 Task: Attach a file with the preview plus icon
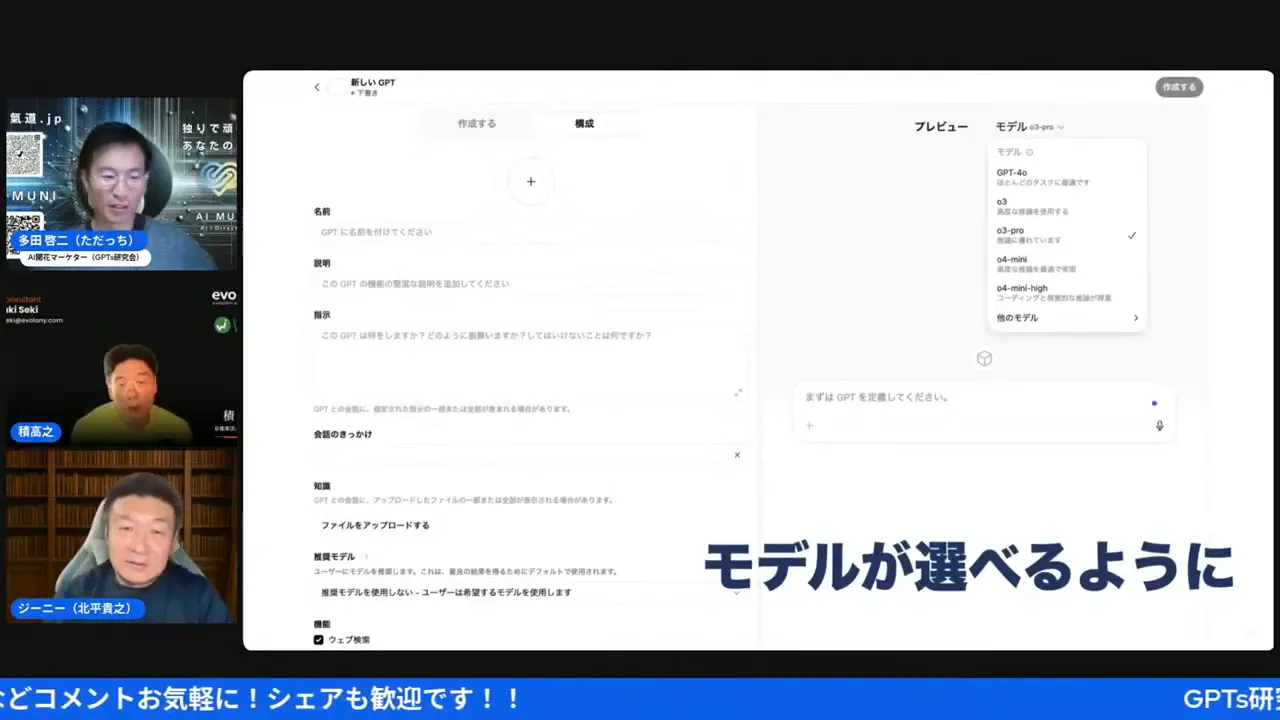(809, 426)
